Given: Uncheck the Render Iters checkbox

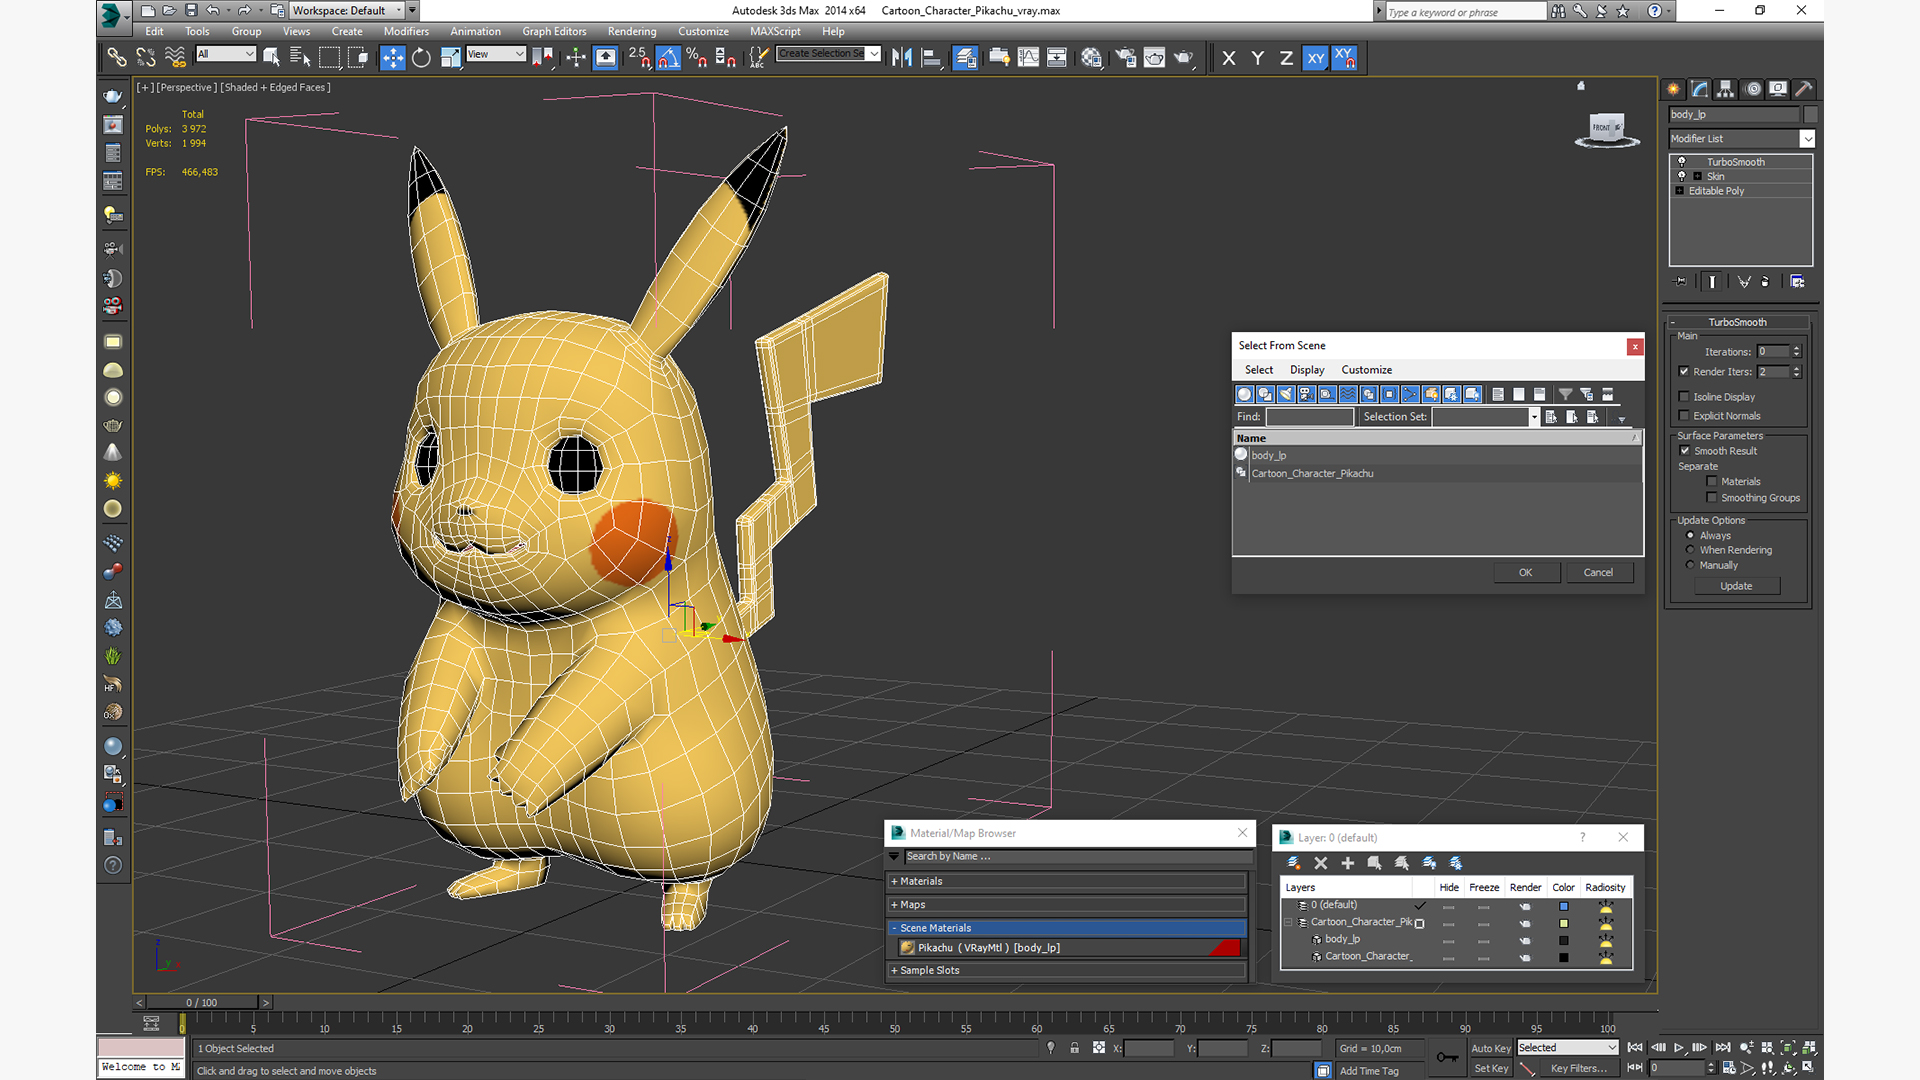Looking at the screenshot, I should pos(1684,372).
